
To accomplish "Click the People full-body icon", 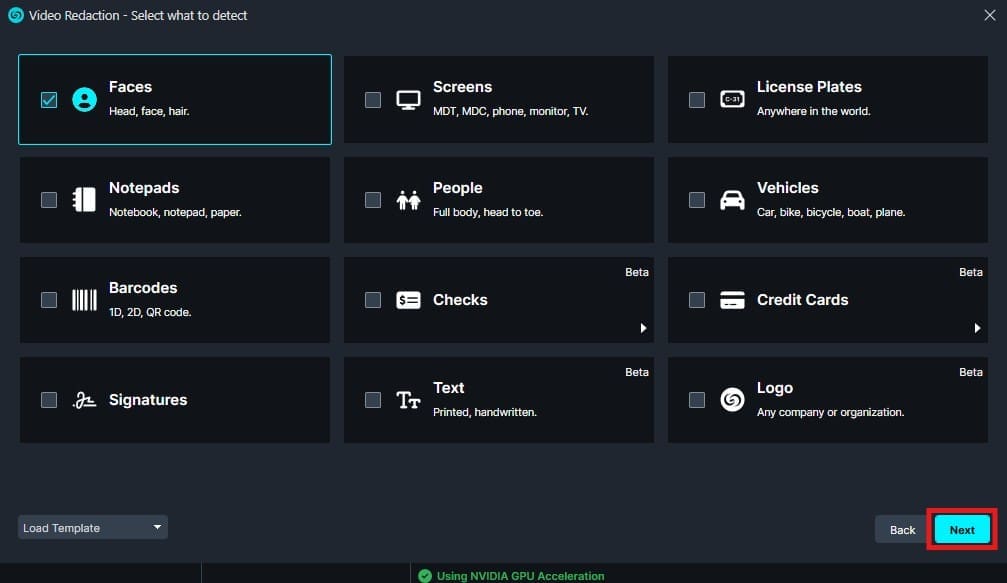I will (x=408, y=199).
